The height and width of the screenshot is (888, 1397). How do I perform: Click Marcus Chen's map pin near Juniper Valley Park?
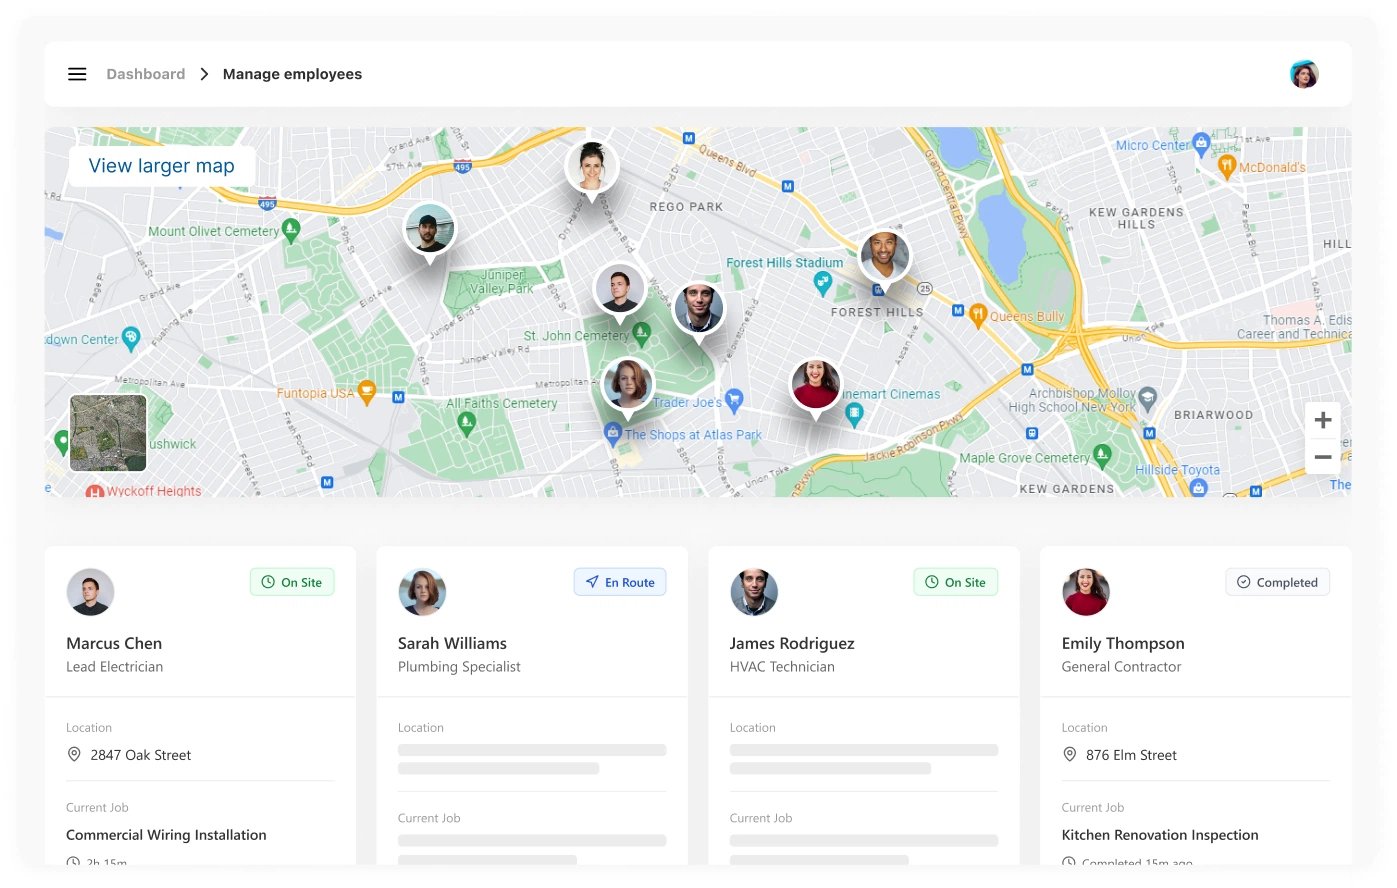click(x=620, y=289)
